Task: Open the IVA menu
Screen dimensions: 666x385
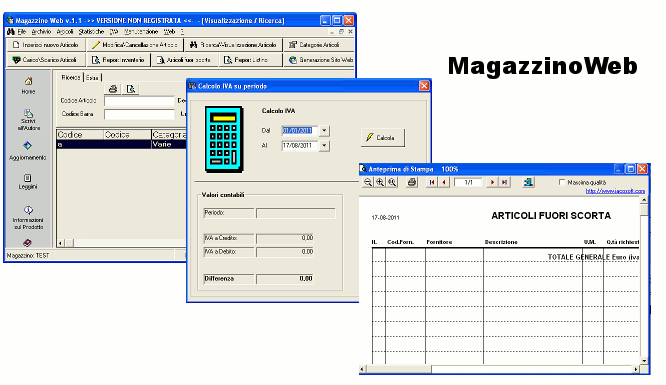Action: click(114, 31)
